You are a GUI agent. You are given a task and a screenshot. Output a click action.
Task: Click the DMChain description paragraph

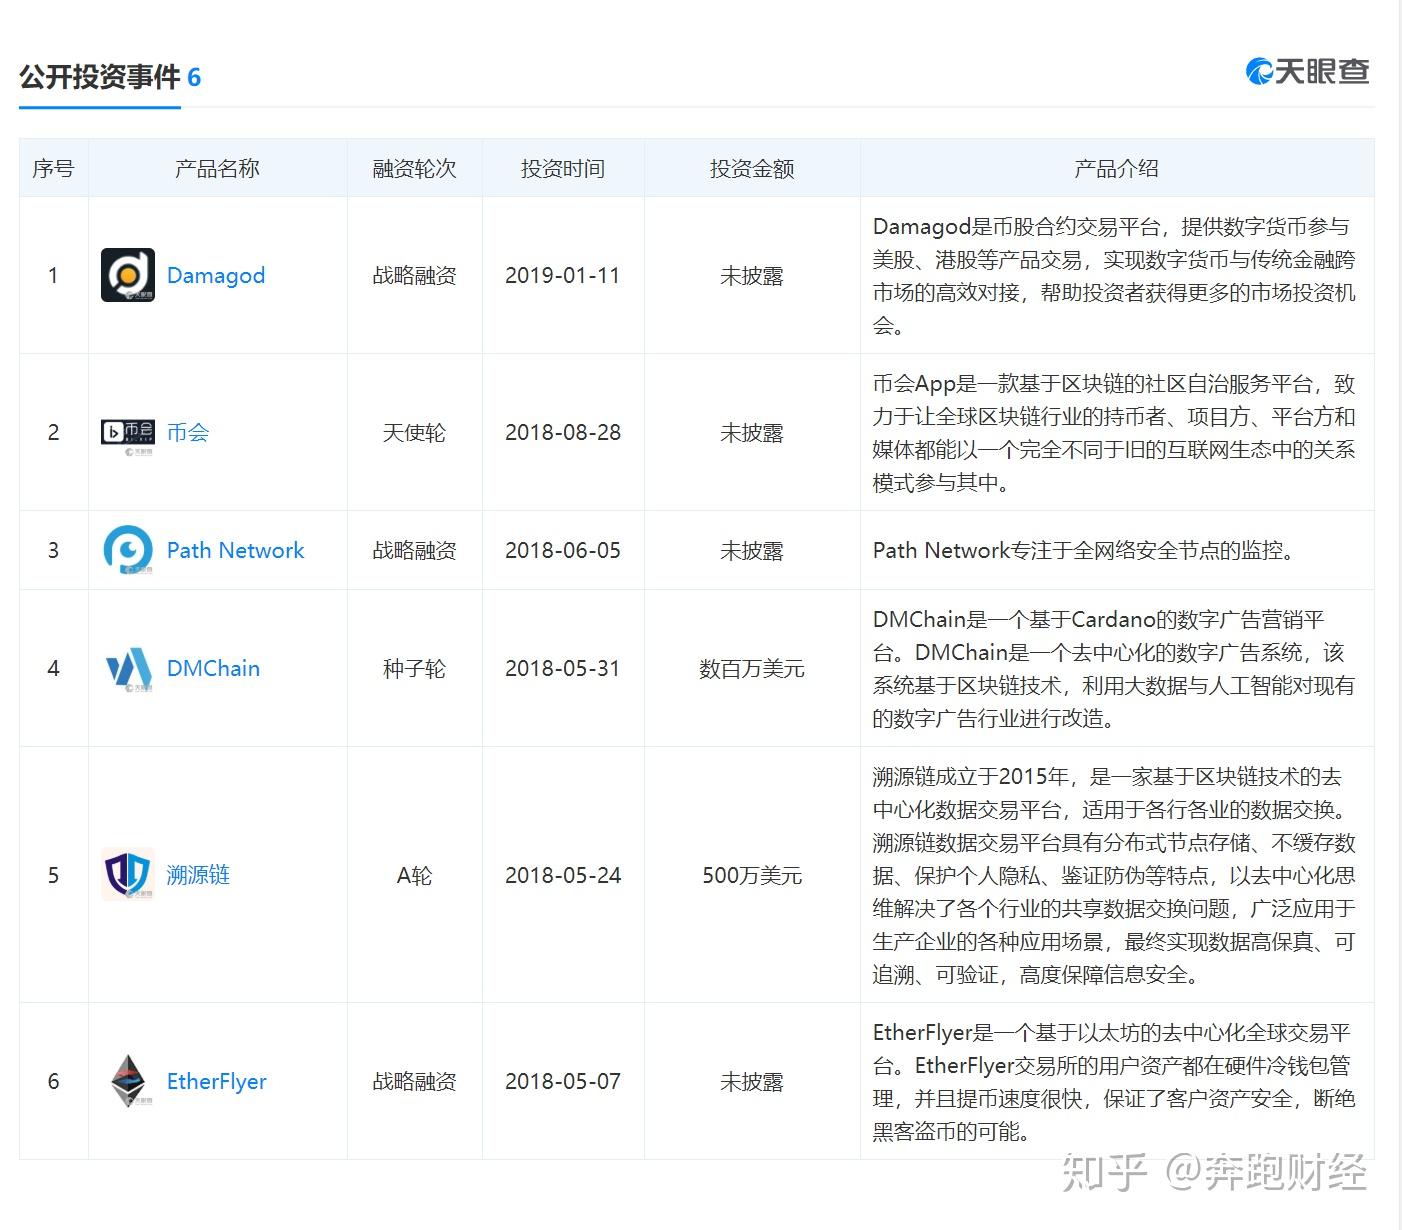[x=1114, y=668]
